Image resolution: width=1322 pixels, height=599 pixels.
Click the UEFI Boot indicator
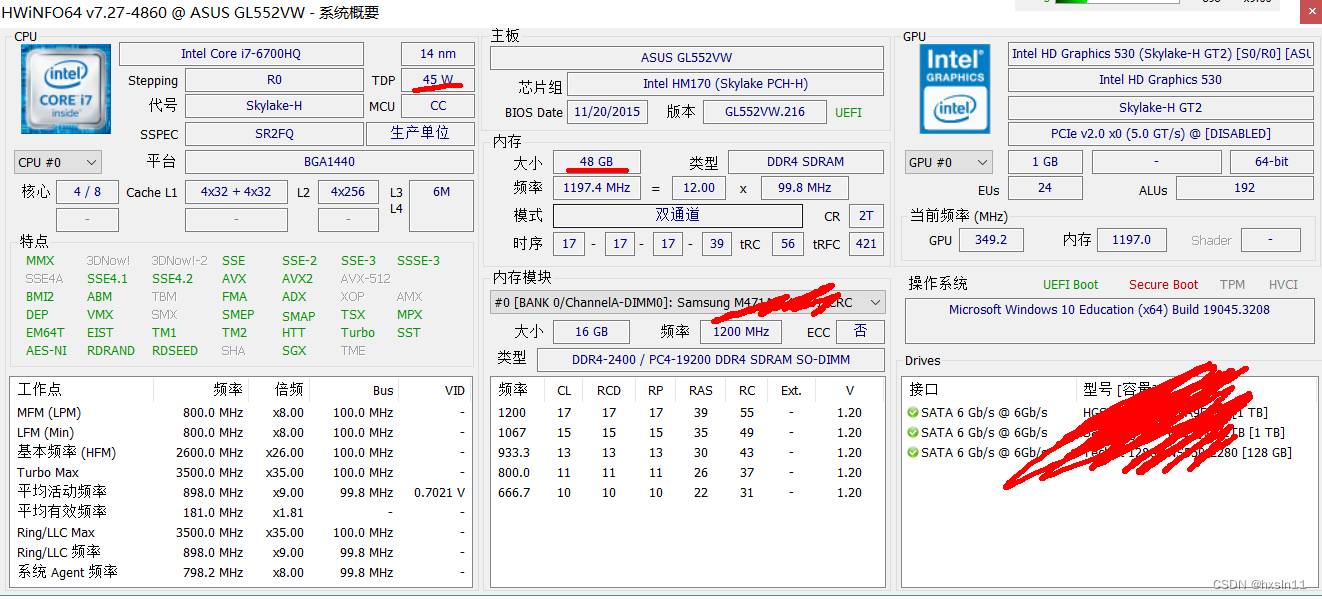click(1070, 285)
